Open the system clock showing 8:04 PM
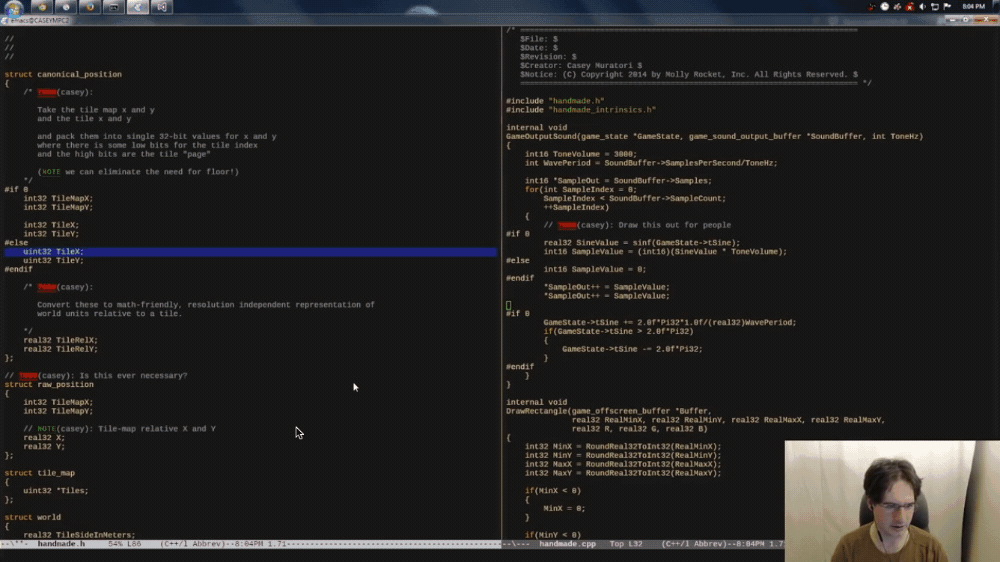Viewport: 1000px width, 562px height. click(973, 7)
